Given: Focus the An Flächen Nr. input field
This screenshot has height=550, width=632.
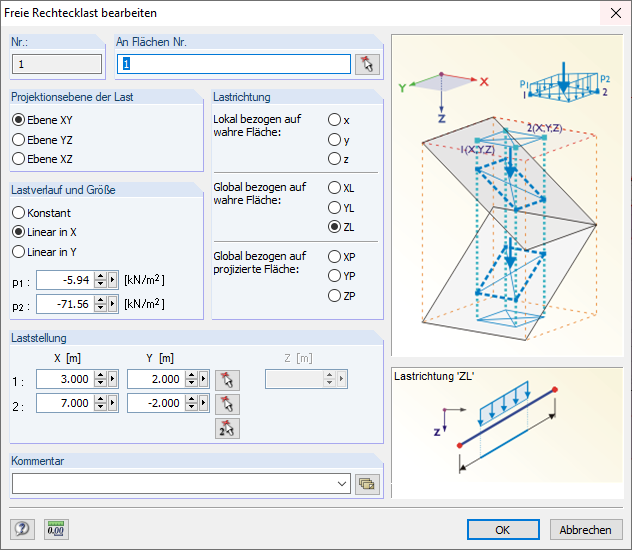Looking at the screenshot, I should click(234, 64).
